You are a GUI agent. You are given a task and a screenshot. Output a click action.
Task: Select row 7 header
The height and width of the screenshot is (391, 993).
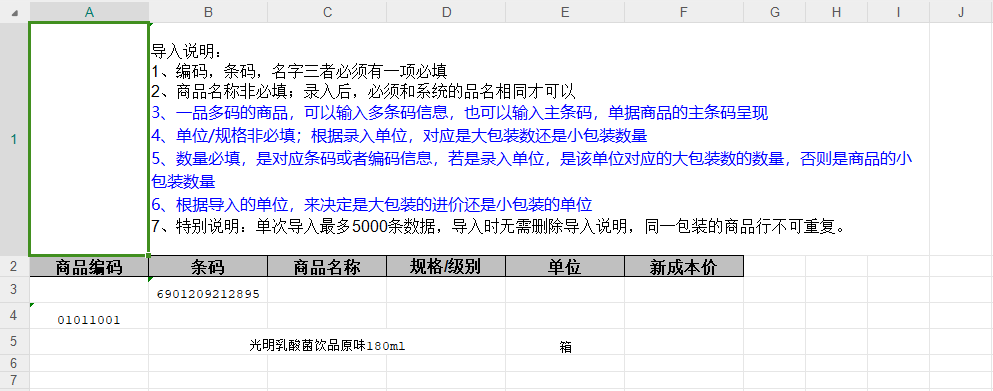click(15, 380)
